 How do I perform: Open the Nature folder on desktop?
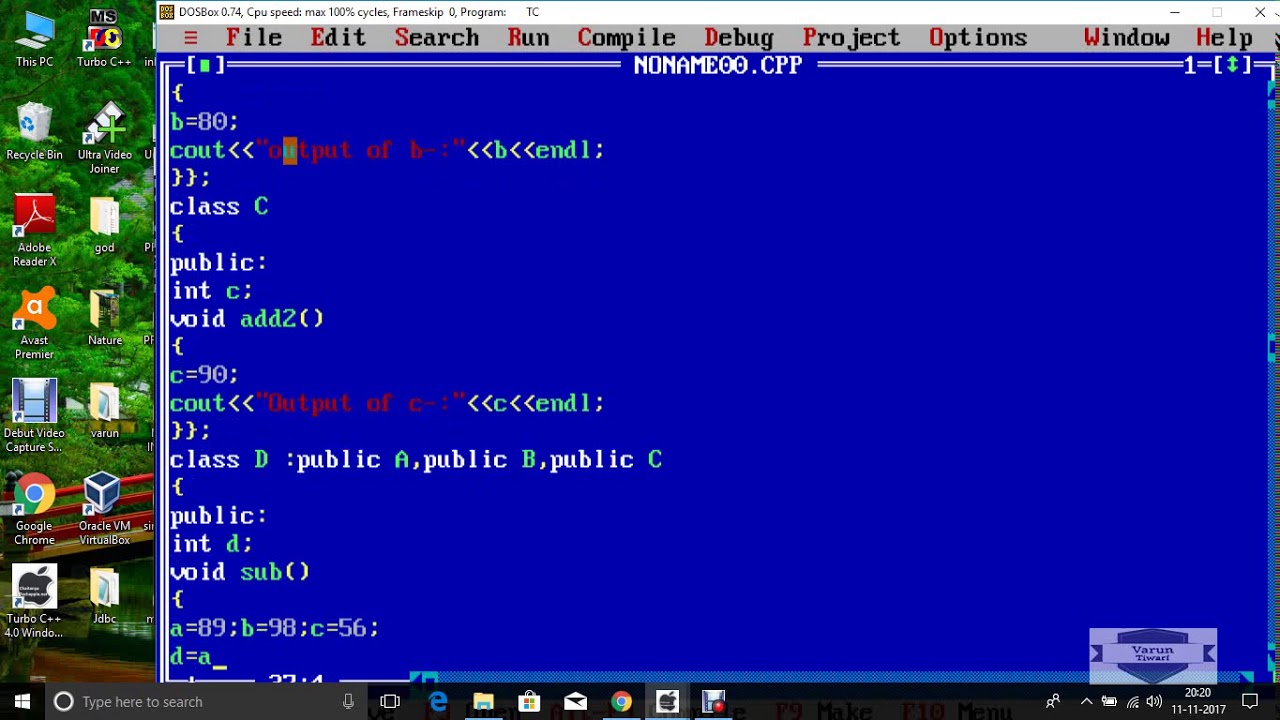104,318
